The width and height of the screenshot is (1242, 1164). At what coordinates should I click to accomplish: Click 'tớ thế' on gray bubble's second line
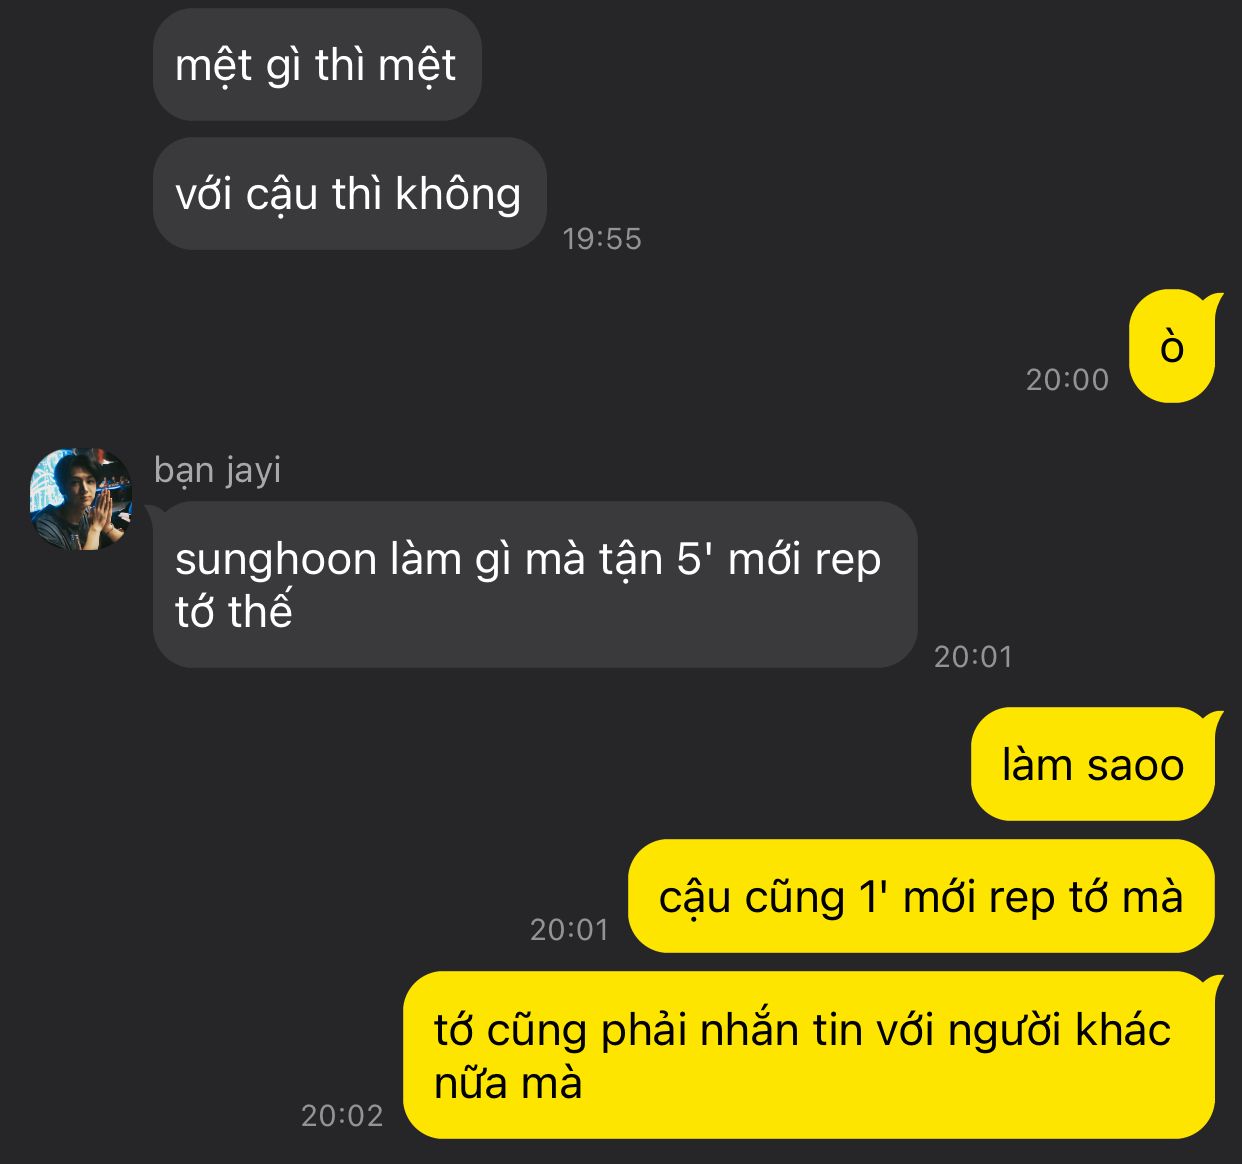tap(234, 611)
